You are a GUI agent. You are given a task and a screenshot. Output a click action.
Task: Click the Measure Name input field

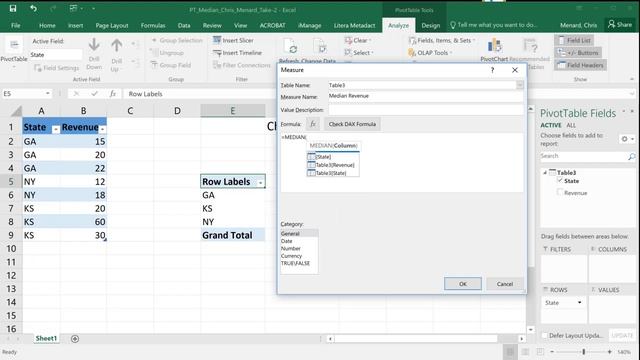pos(426,96)
